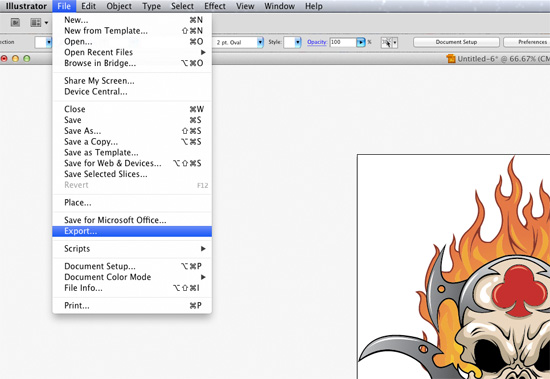This screenshot has width=550, height=379.
Task: Click the yellow minimize window button
Action: coord(15,59)
